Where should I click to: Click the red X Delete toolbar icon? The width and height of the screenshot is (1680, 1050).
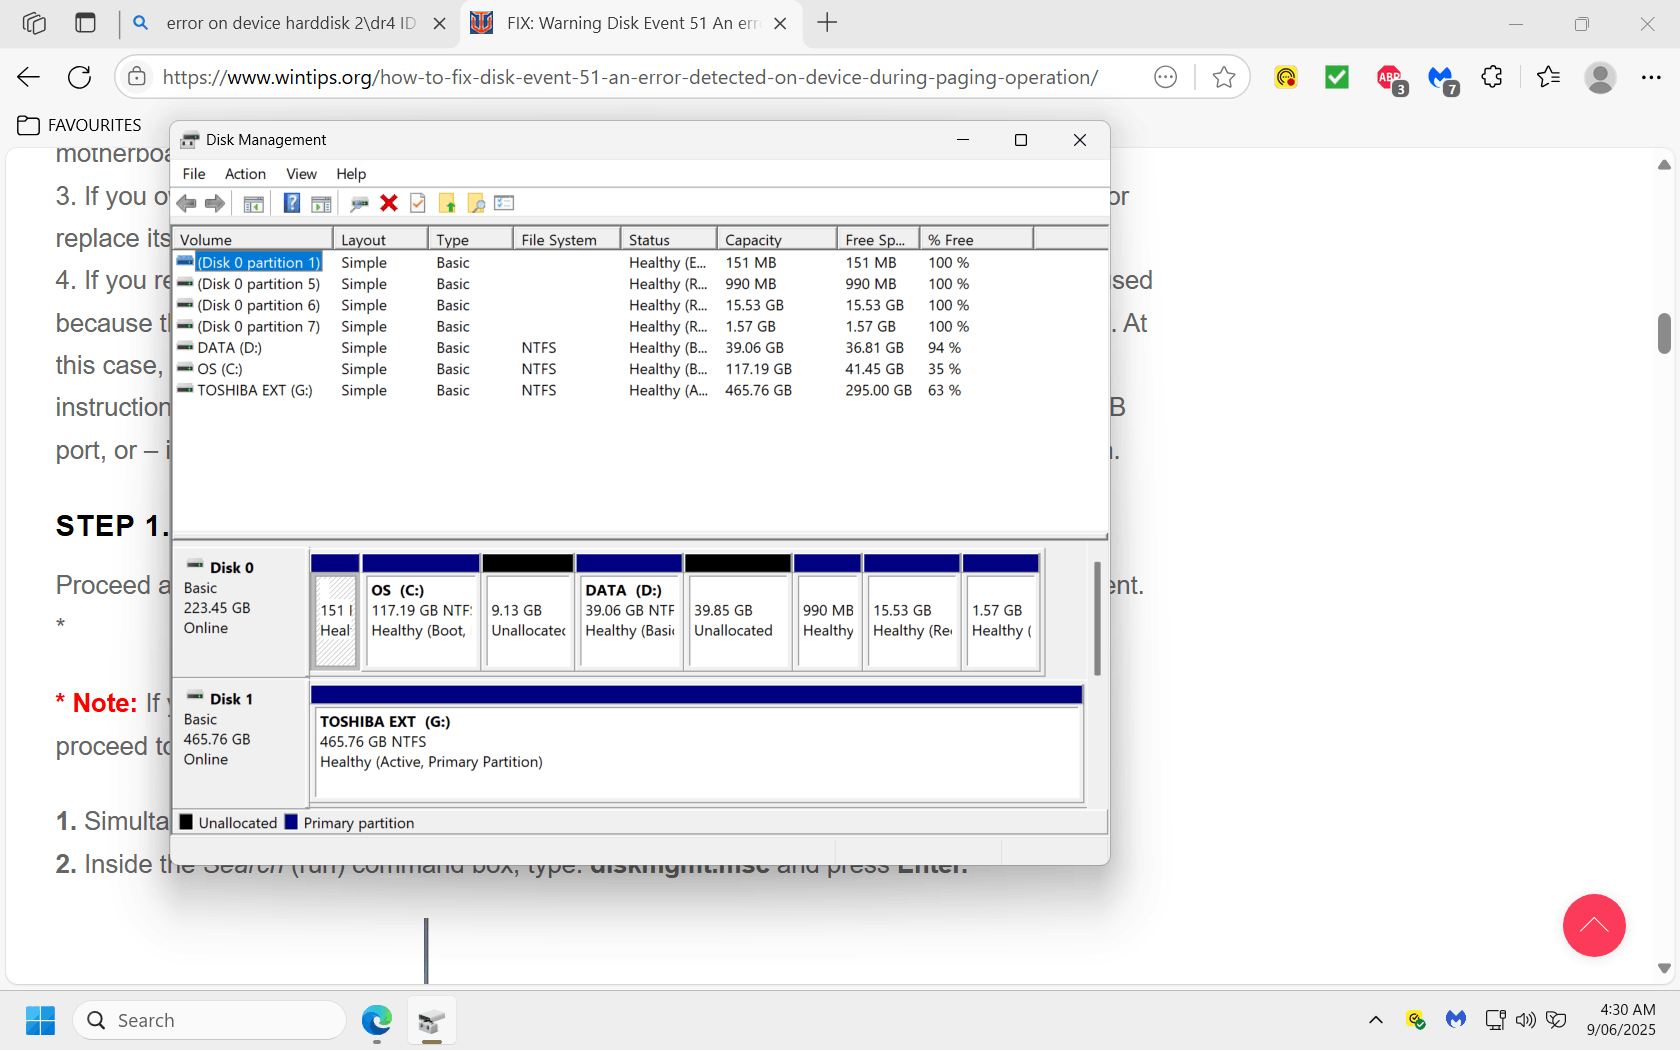(389, 204)
